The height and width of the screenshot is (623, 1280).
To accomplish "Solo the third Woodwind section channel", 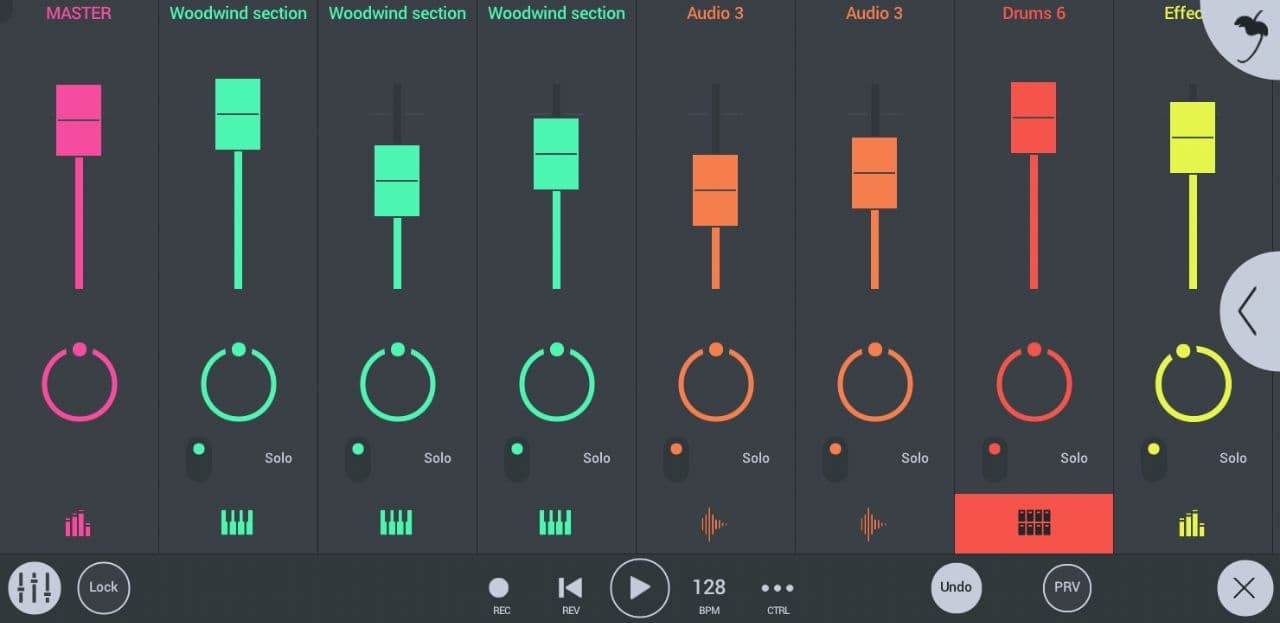I will click(x=597, y=458).
